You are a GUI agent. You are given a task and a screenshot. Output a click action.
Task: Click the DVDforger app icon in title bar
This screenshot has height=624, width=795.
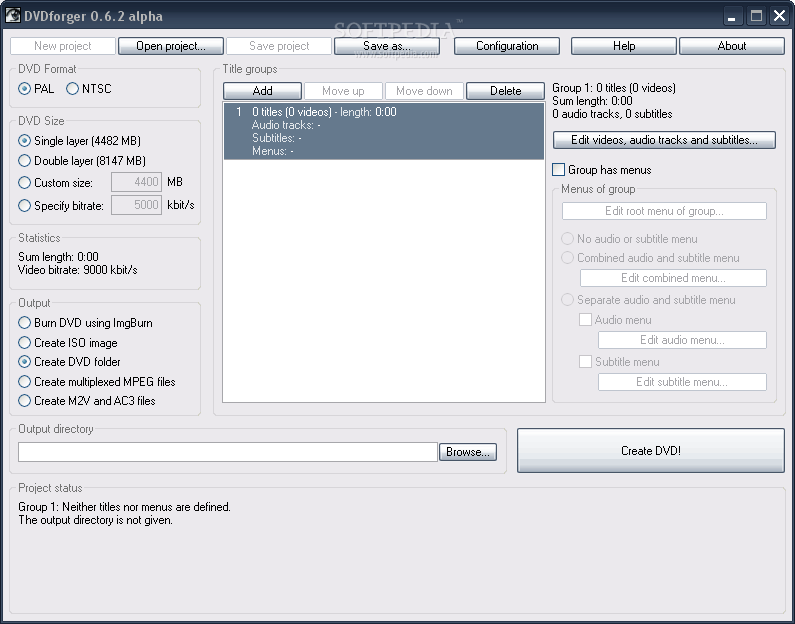tap(13, 16)
